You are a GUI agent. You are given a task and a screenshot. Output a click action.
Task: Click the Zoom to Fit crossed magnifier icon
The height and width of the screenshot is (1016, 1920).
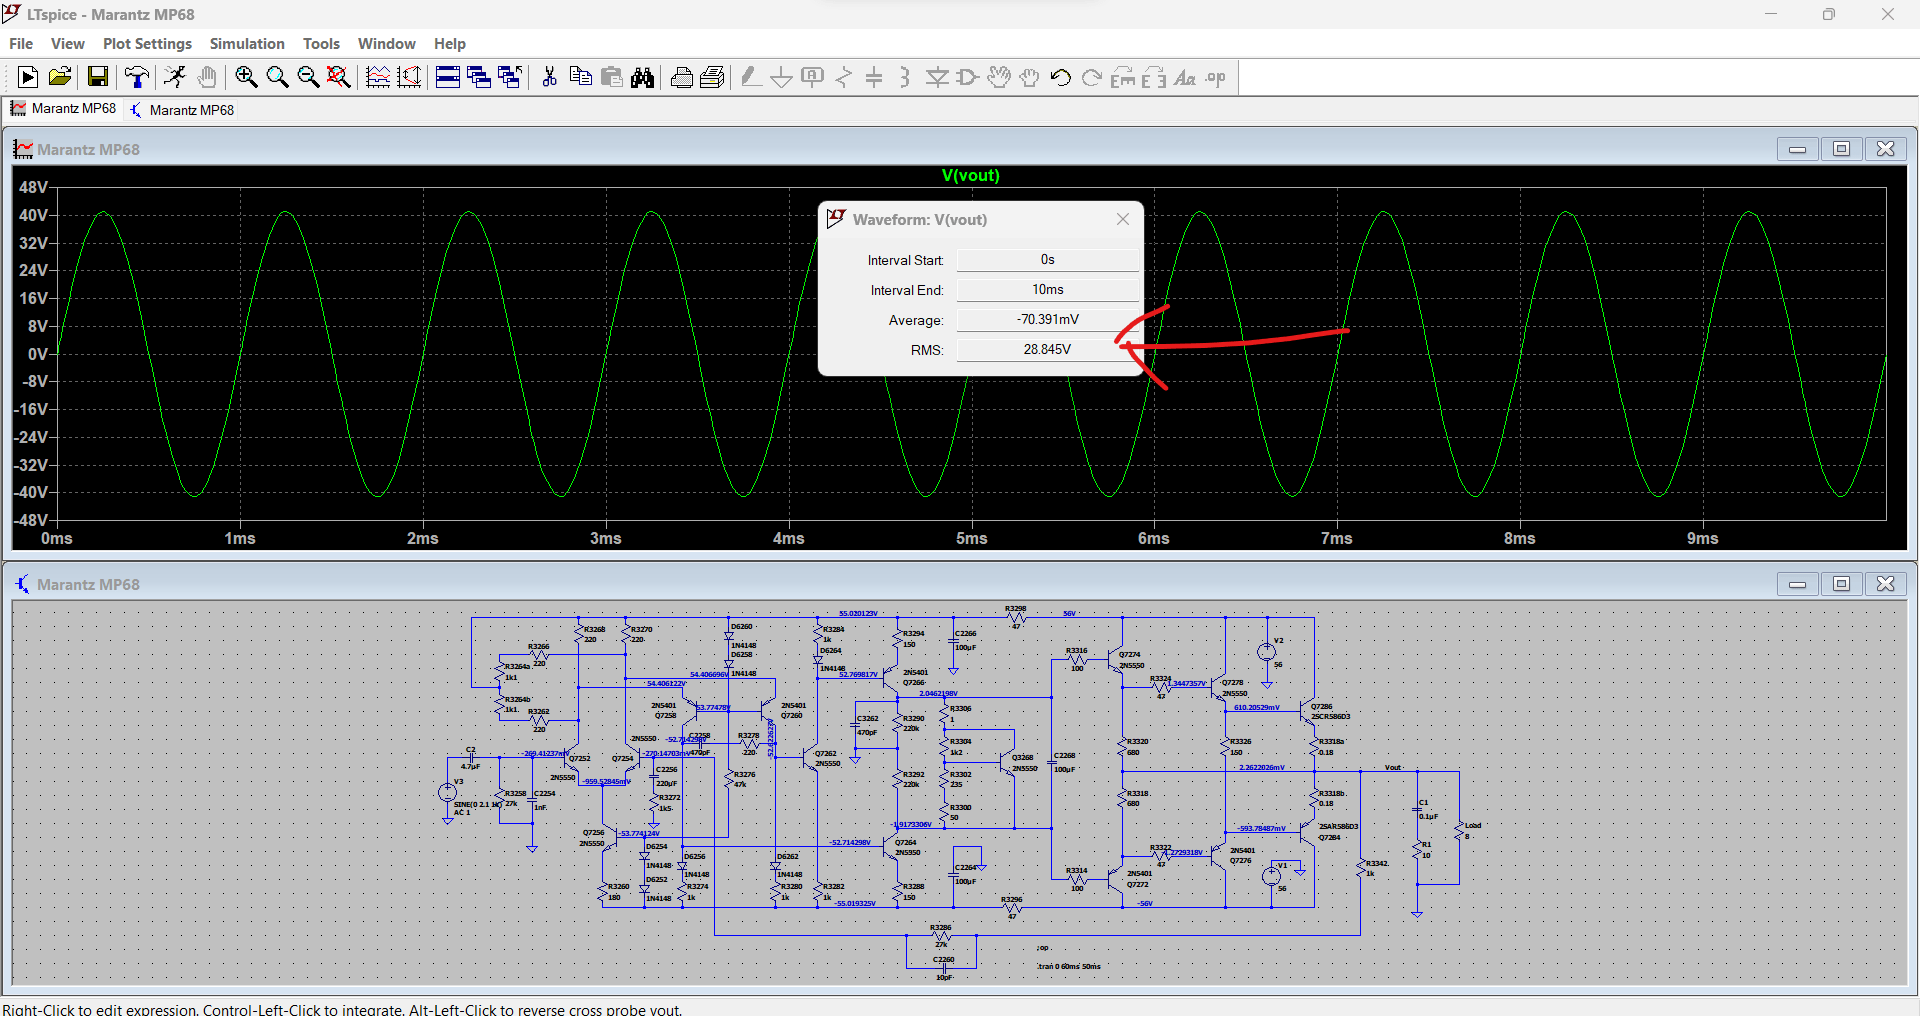[339, 77]
